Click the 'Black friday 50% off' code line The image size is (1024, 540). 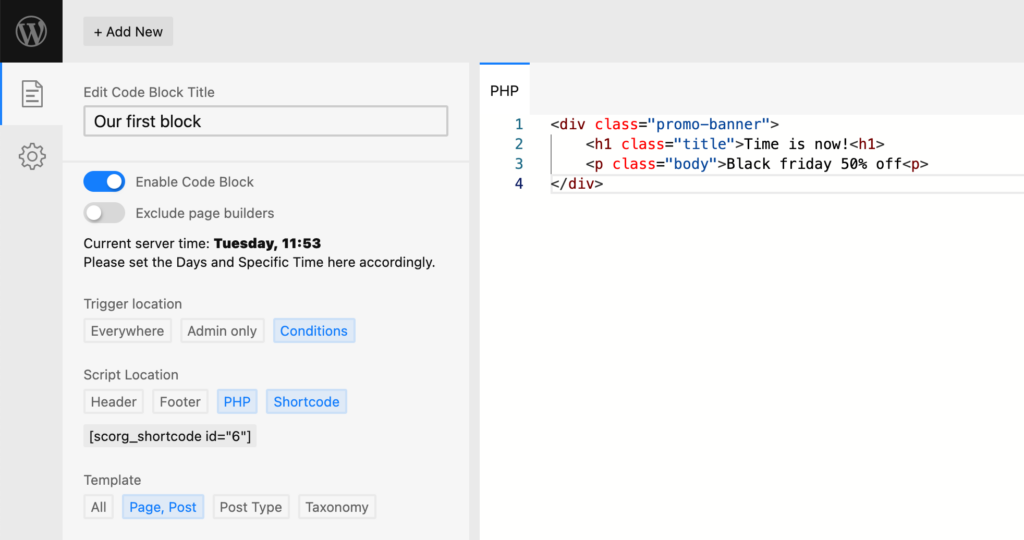(x=757, y=164)
